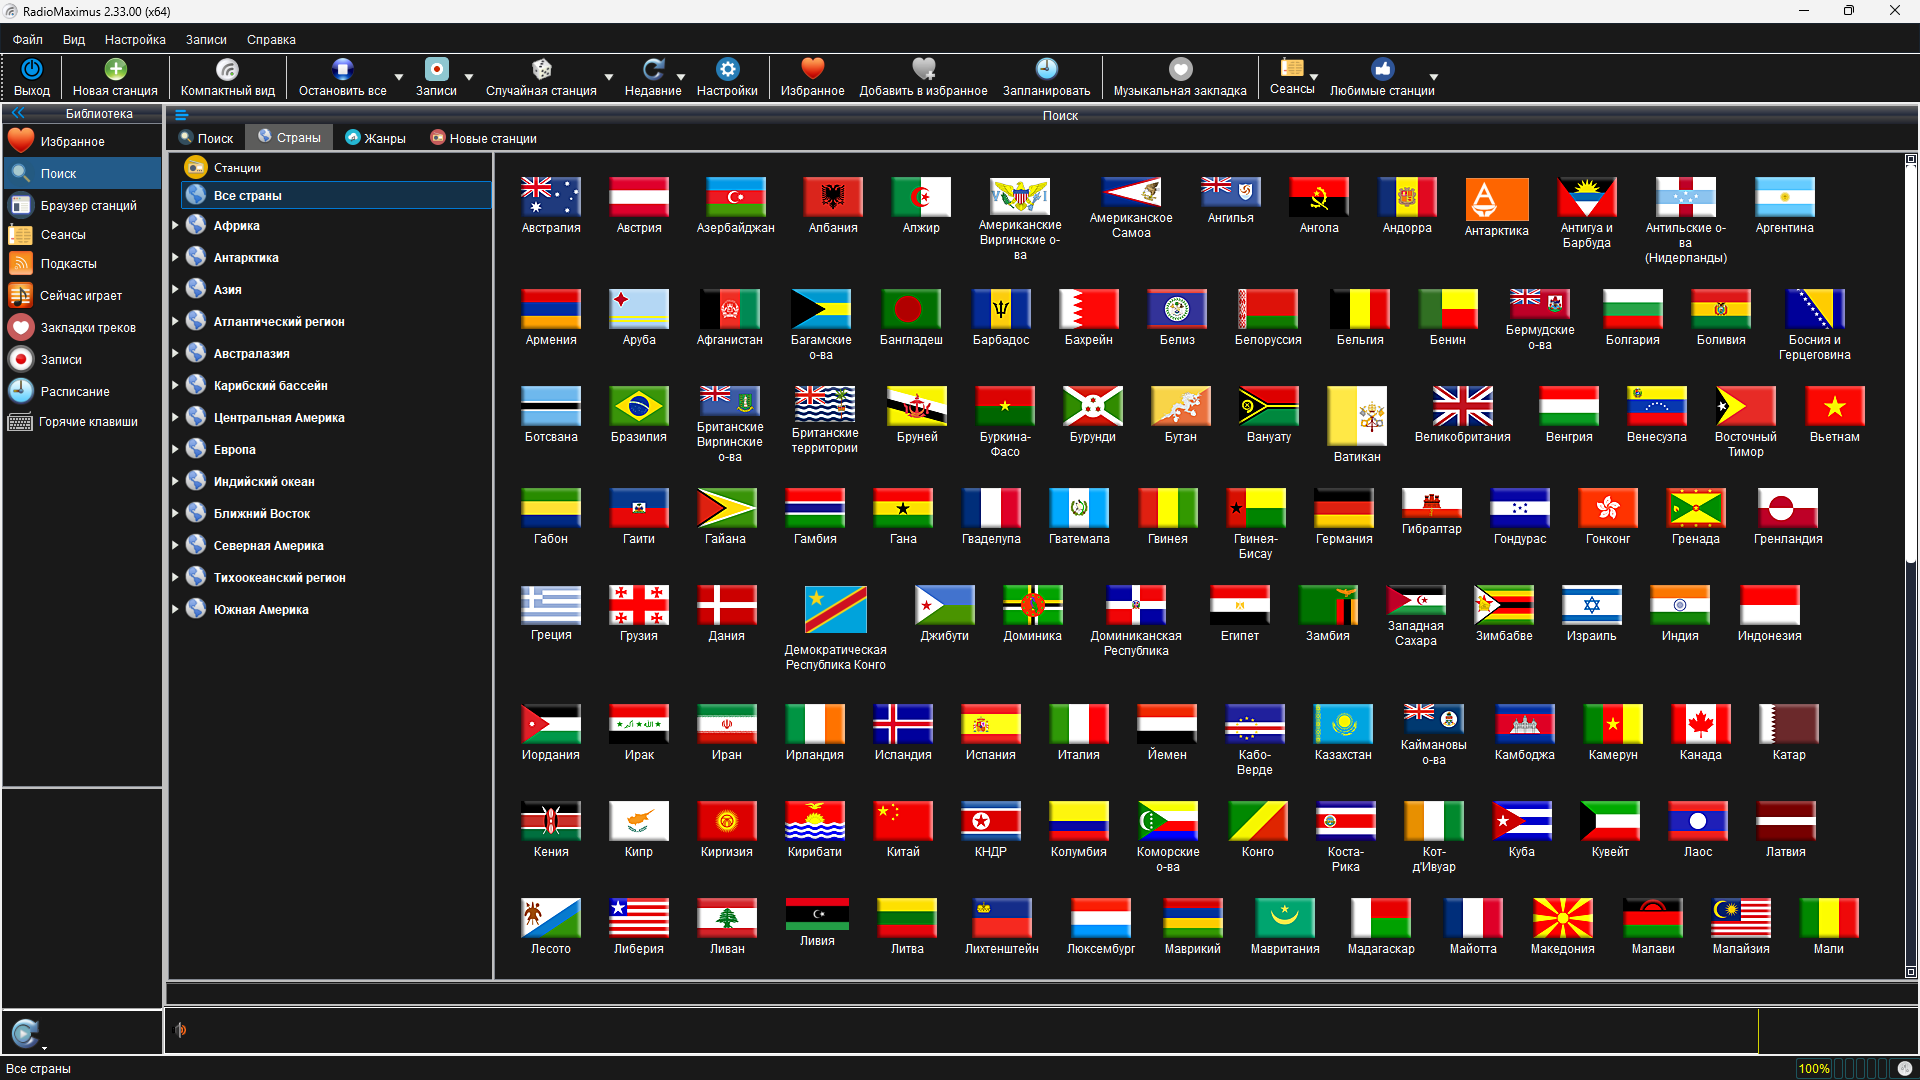Open Now Playing in sidebar
The width and height of the screenshot is (1920, 1080).
pyautogui.click(x=80, y=296)
